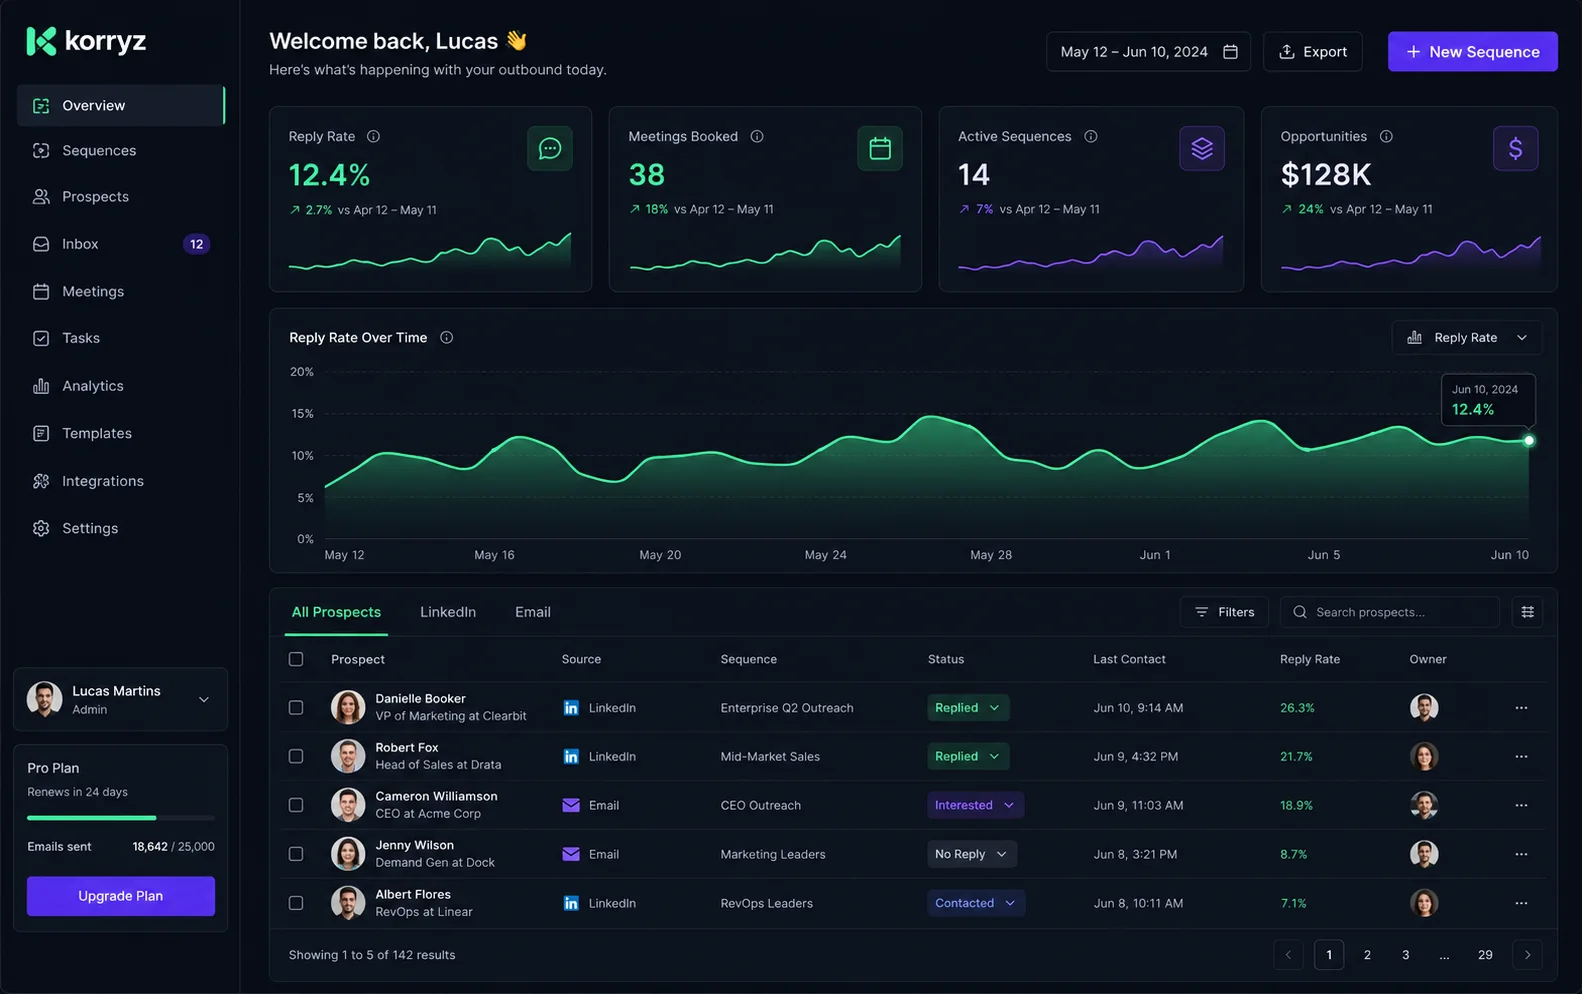Click the Reply Rate chat bubble icon
1582x994 pixels.
coord(550,149)
